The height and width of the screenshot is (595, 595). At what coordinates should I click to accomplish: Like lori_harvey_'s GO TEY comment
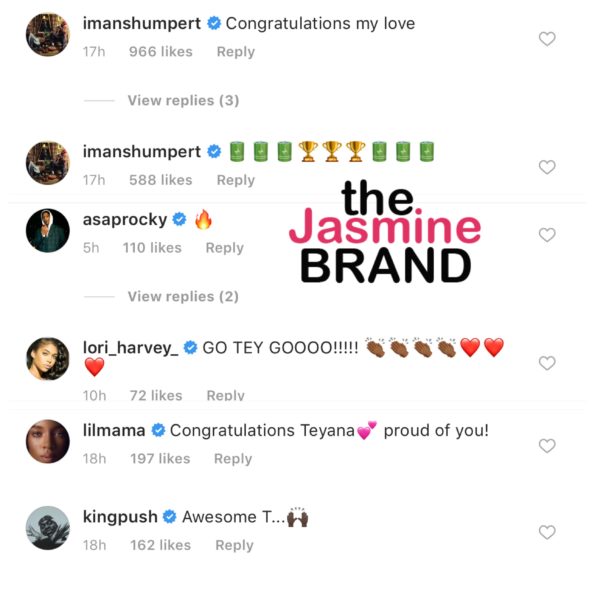(547, 363)
